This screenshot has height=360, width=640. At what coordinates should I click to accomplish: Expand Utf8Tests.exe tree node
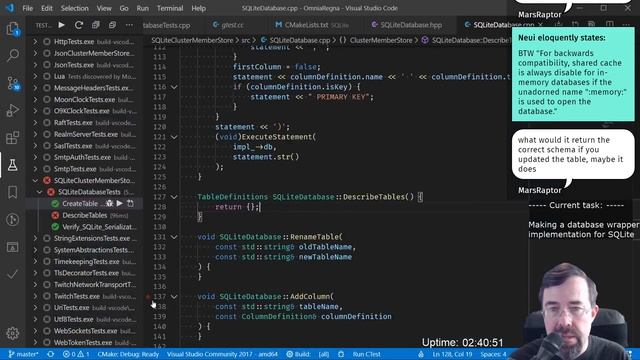(36, 319)
